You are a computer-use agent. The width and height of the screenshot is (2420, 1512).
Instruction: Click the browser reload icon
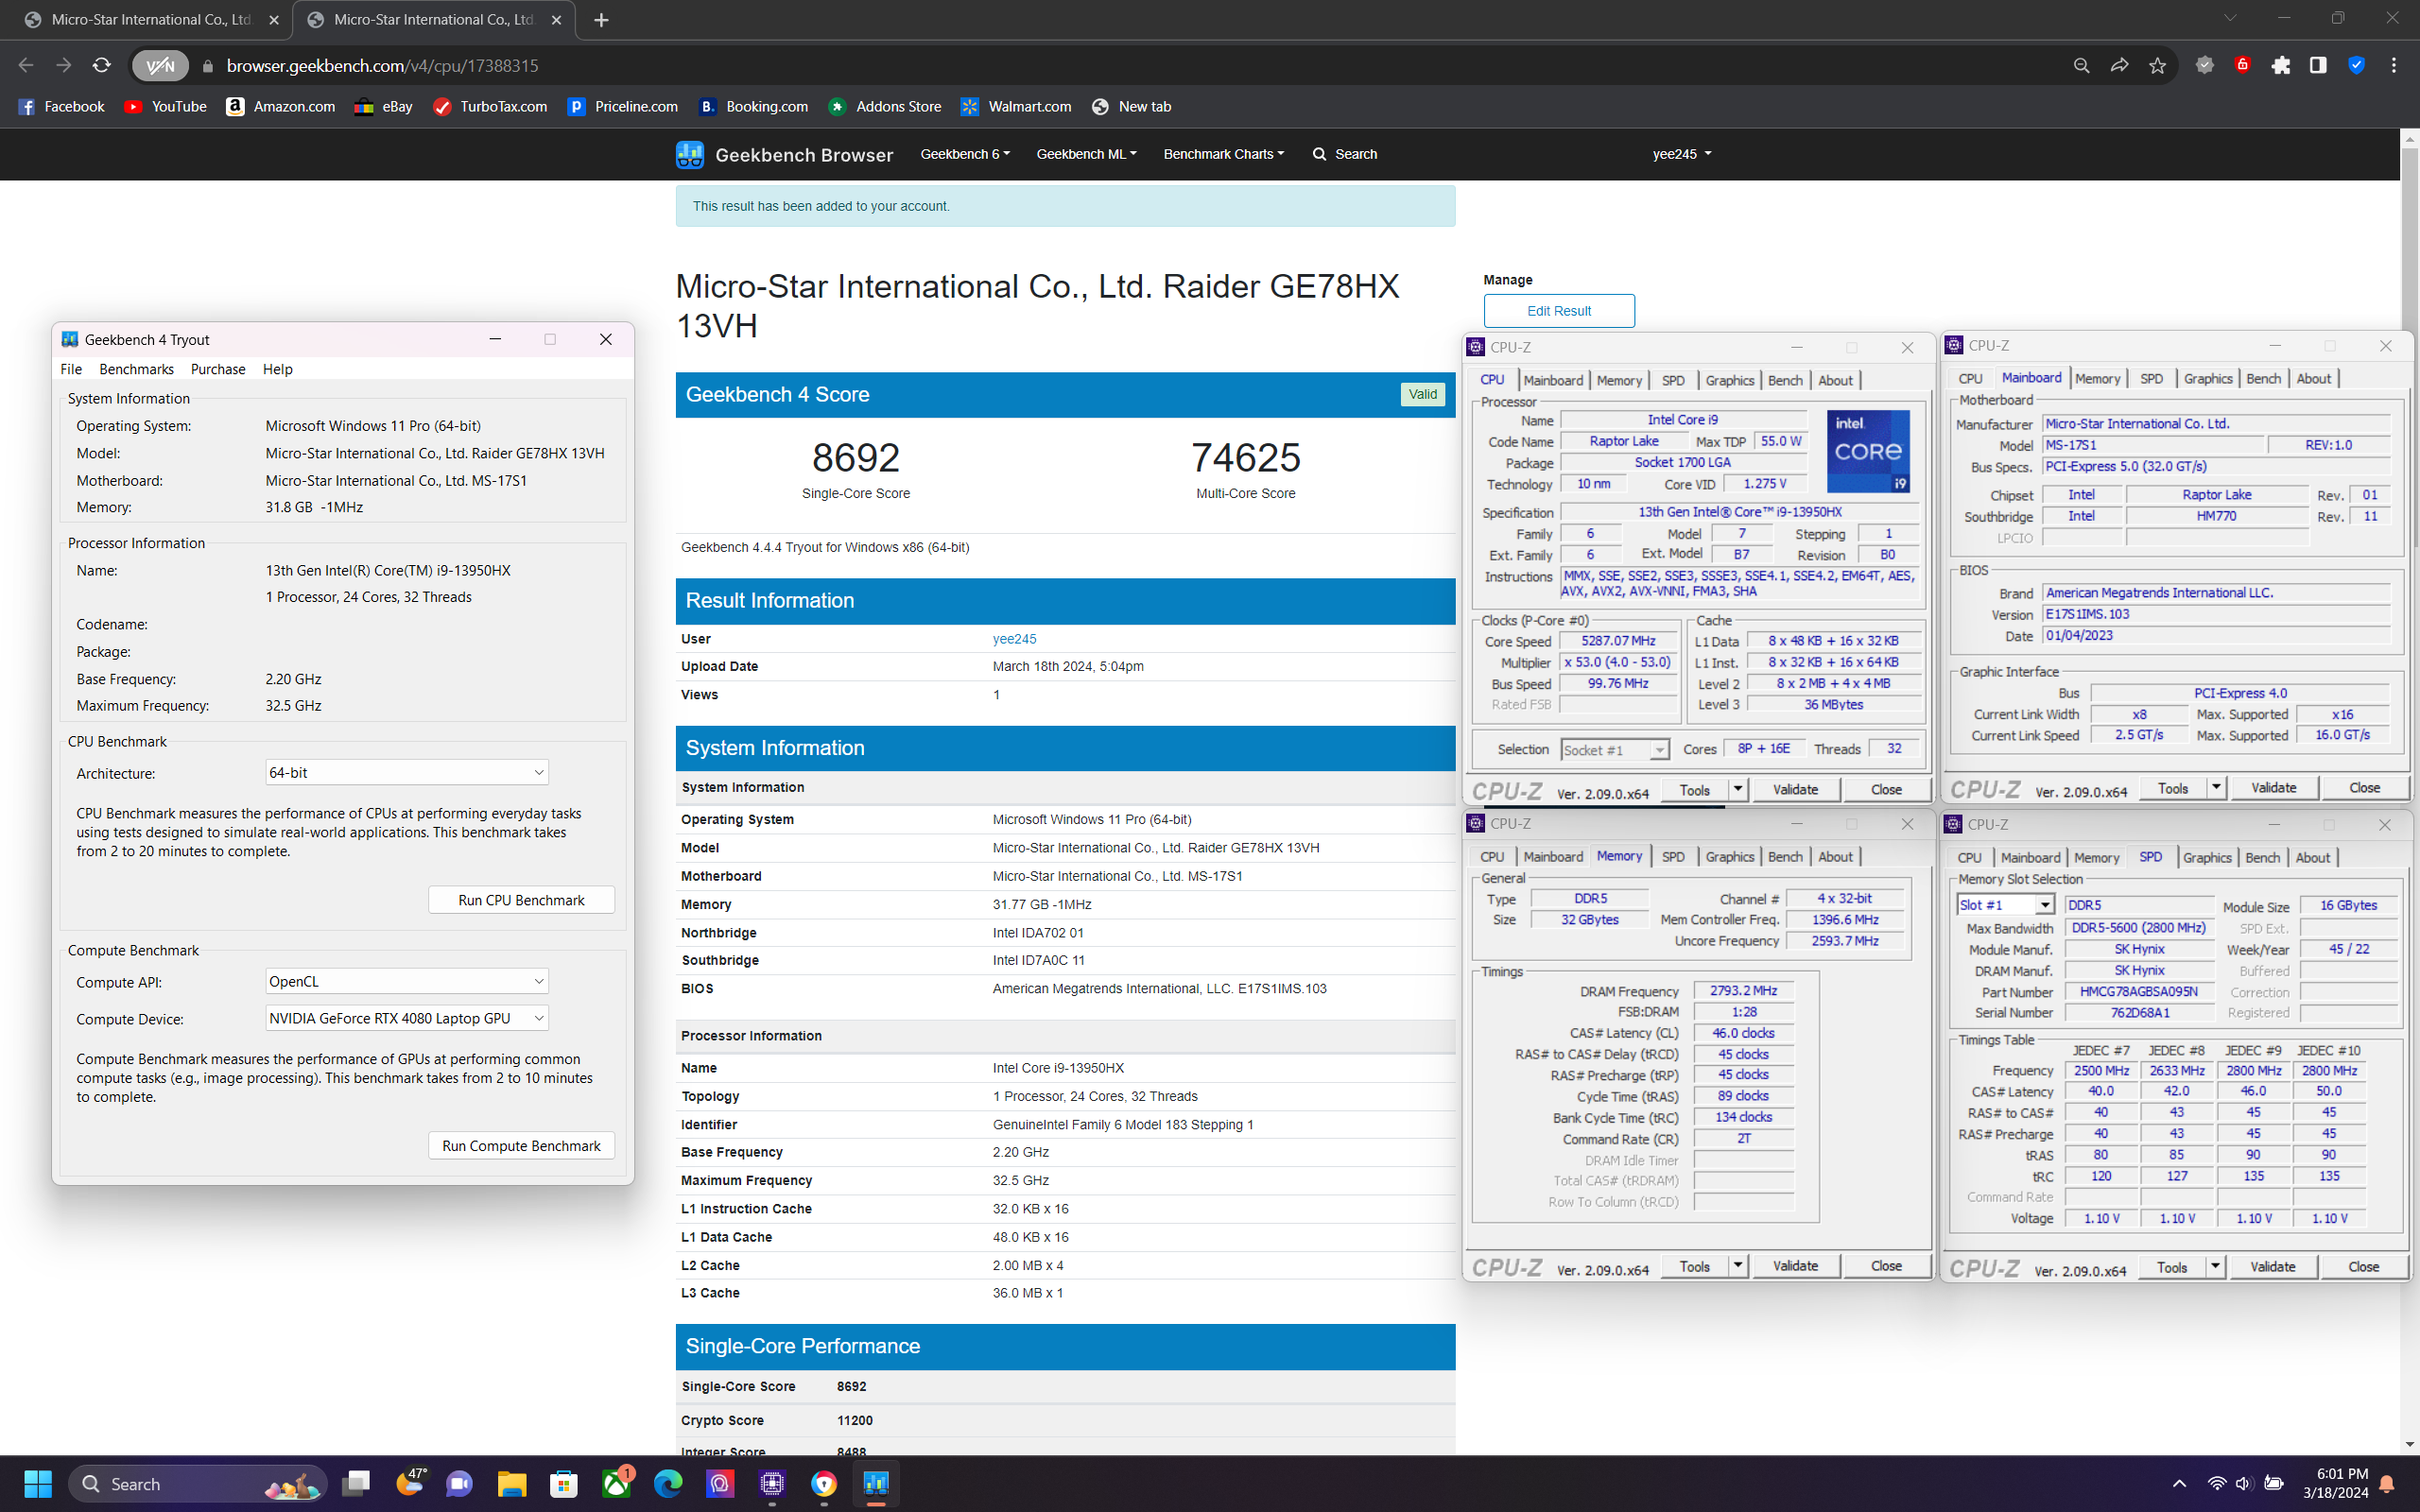tap(101, 65)
